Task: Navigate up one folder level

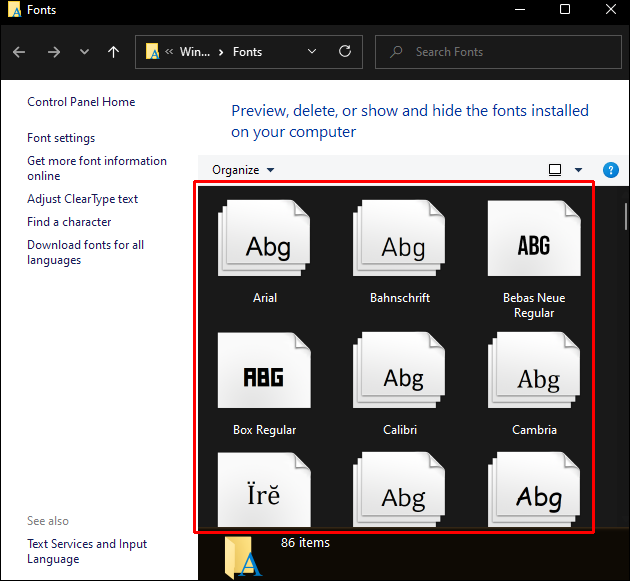Action: 113,52
